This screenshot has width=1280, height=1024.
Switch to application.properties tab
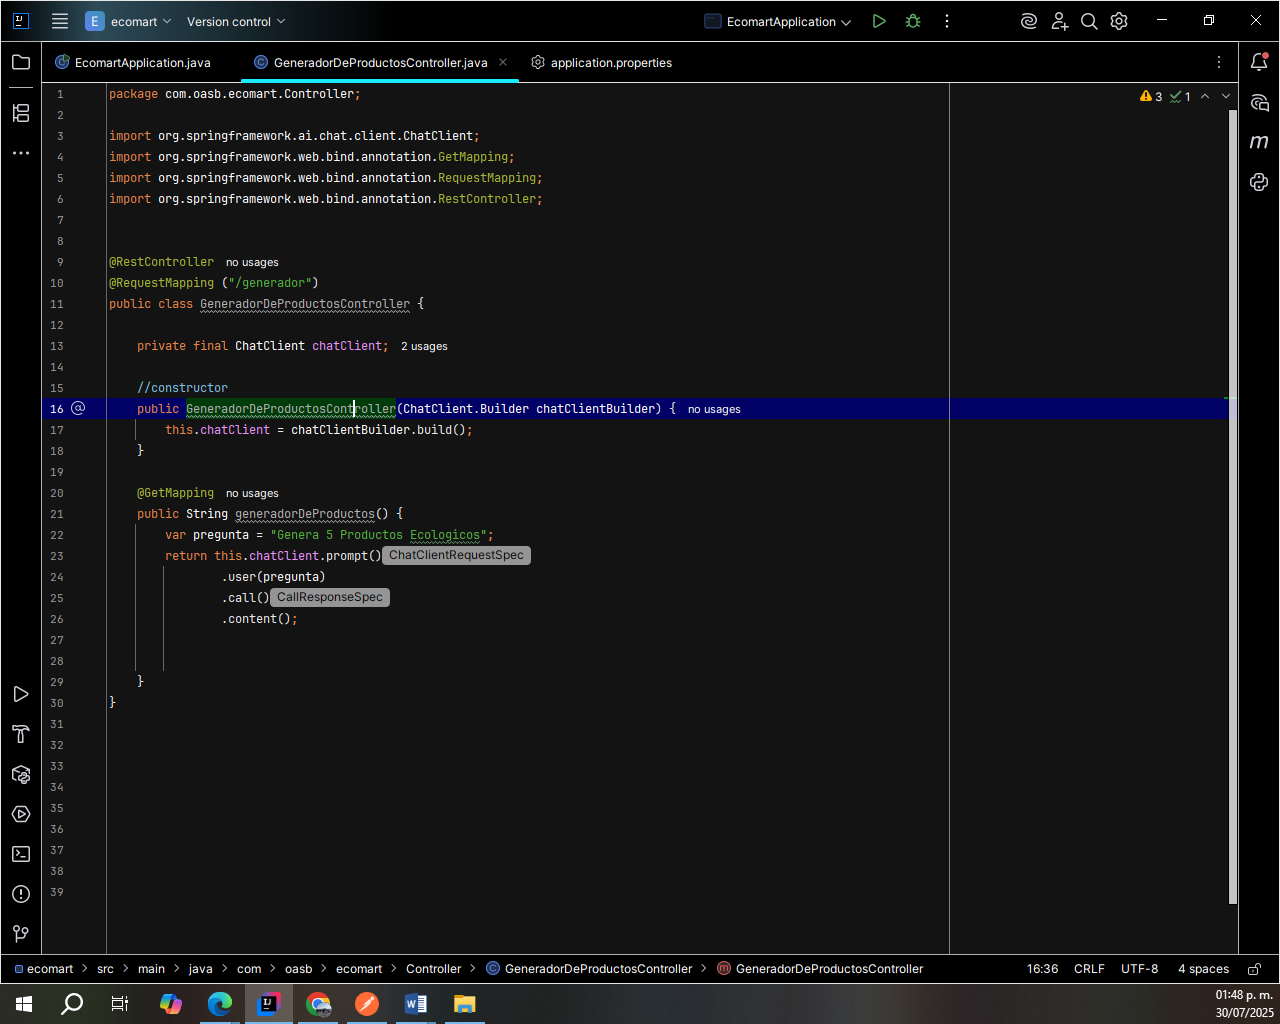(x=602, y=62)
